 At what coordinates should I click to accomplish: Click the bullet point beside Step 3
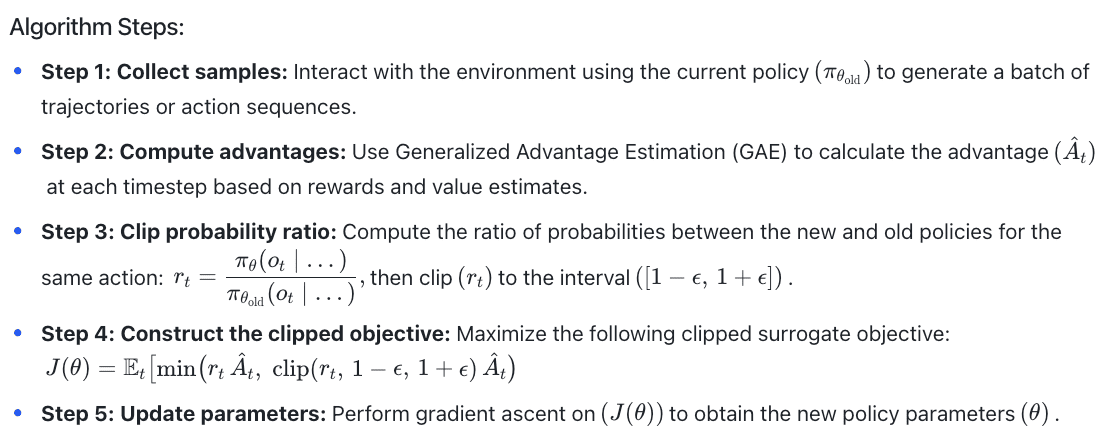coord(17,232)
